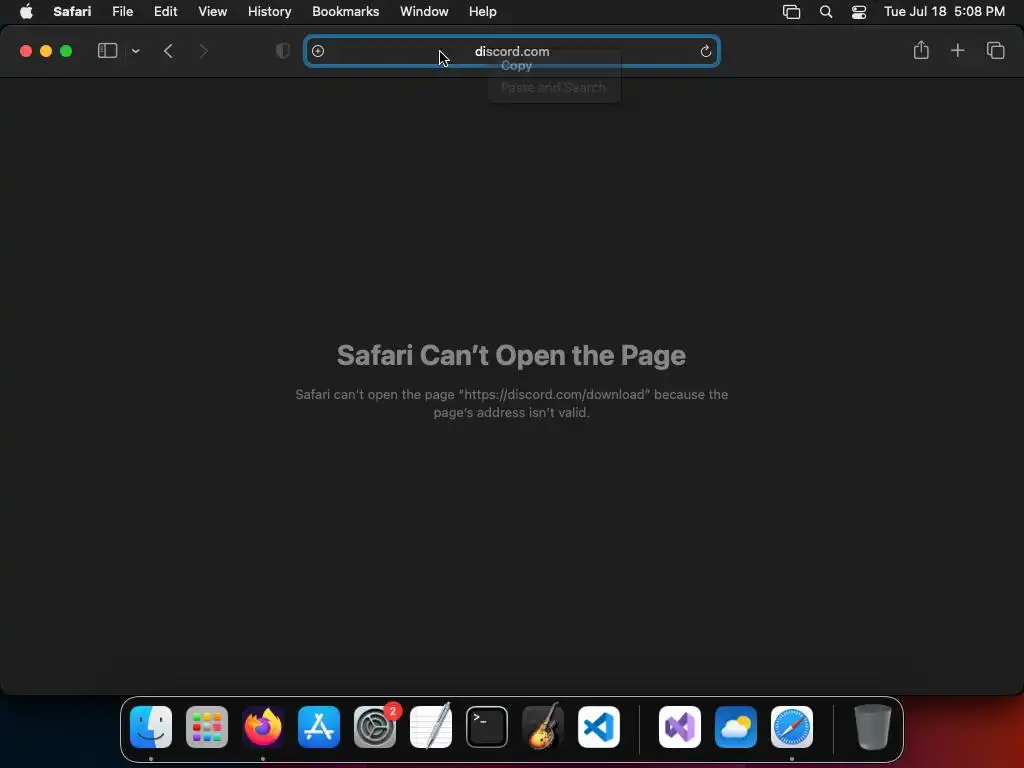Launch GarageBand from the Dock

(x=543, y=727)
